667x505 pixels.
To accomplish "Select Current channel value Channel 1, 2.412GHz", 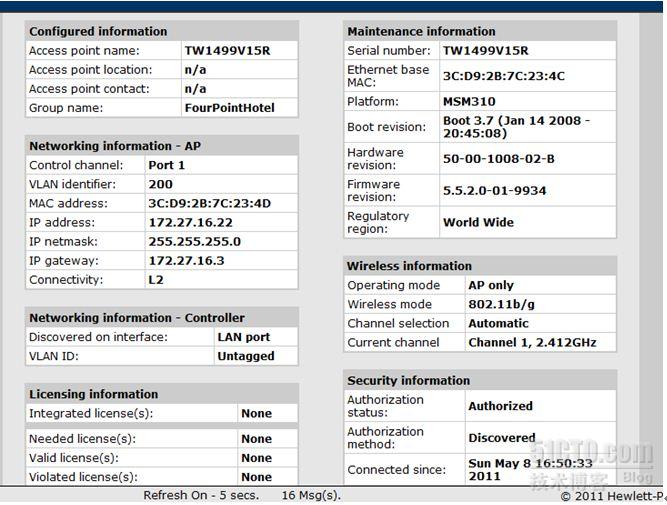I will tap(532, 343).
